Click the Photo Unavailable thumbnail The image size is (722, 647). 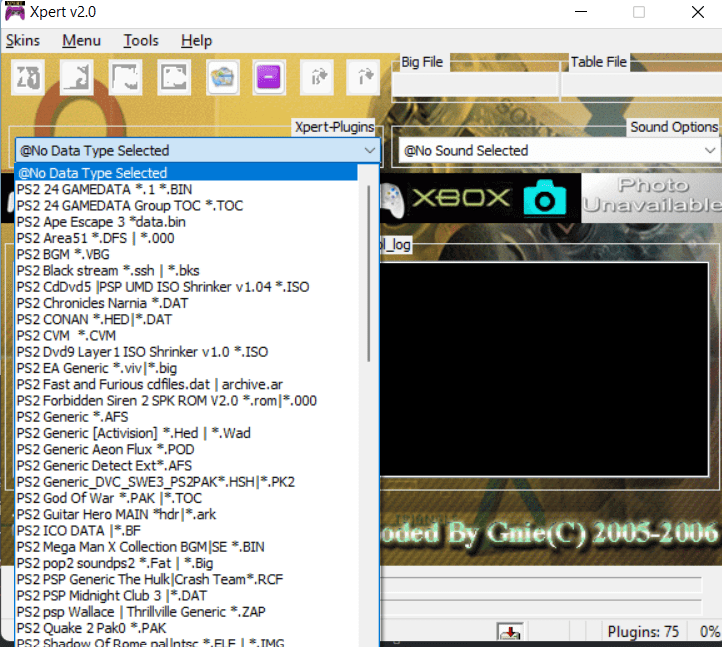[x=652, y=198]
